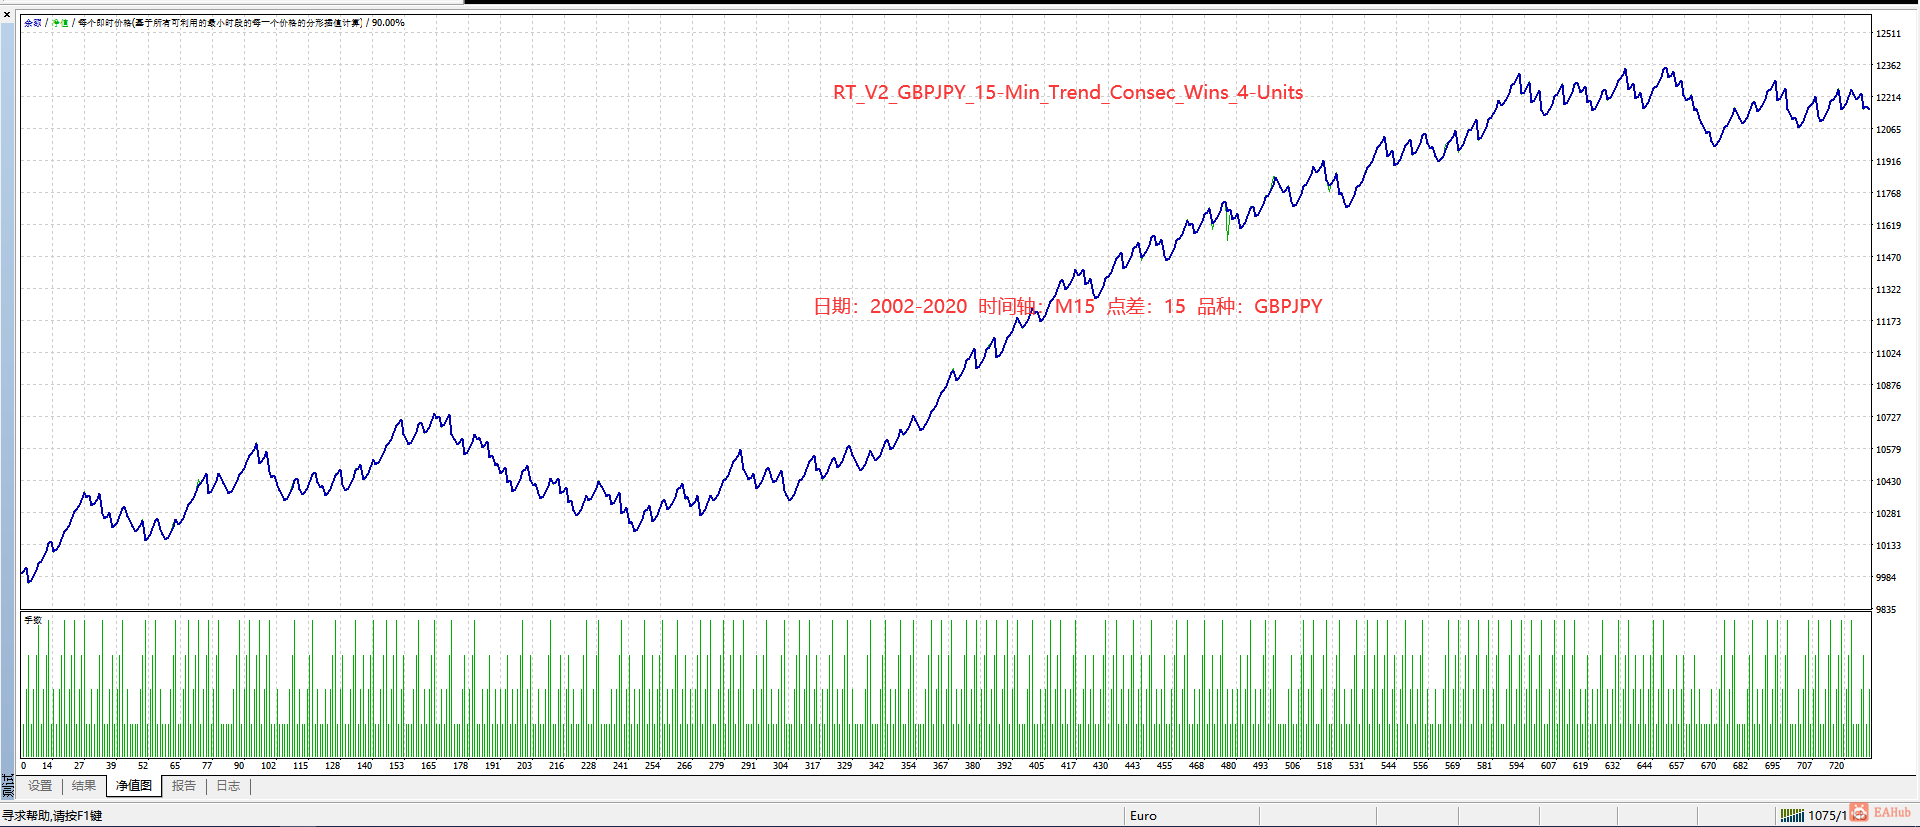Click trade number 367 on horizontal axis
Image resolution: width=1920 pixels, height=827 pixels.
940,766
